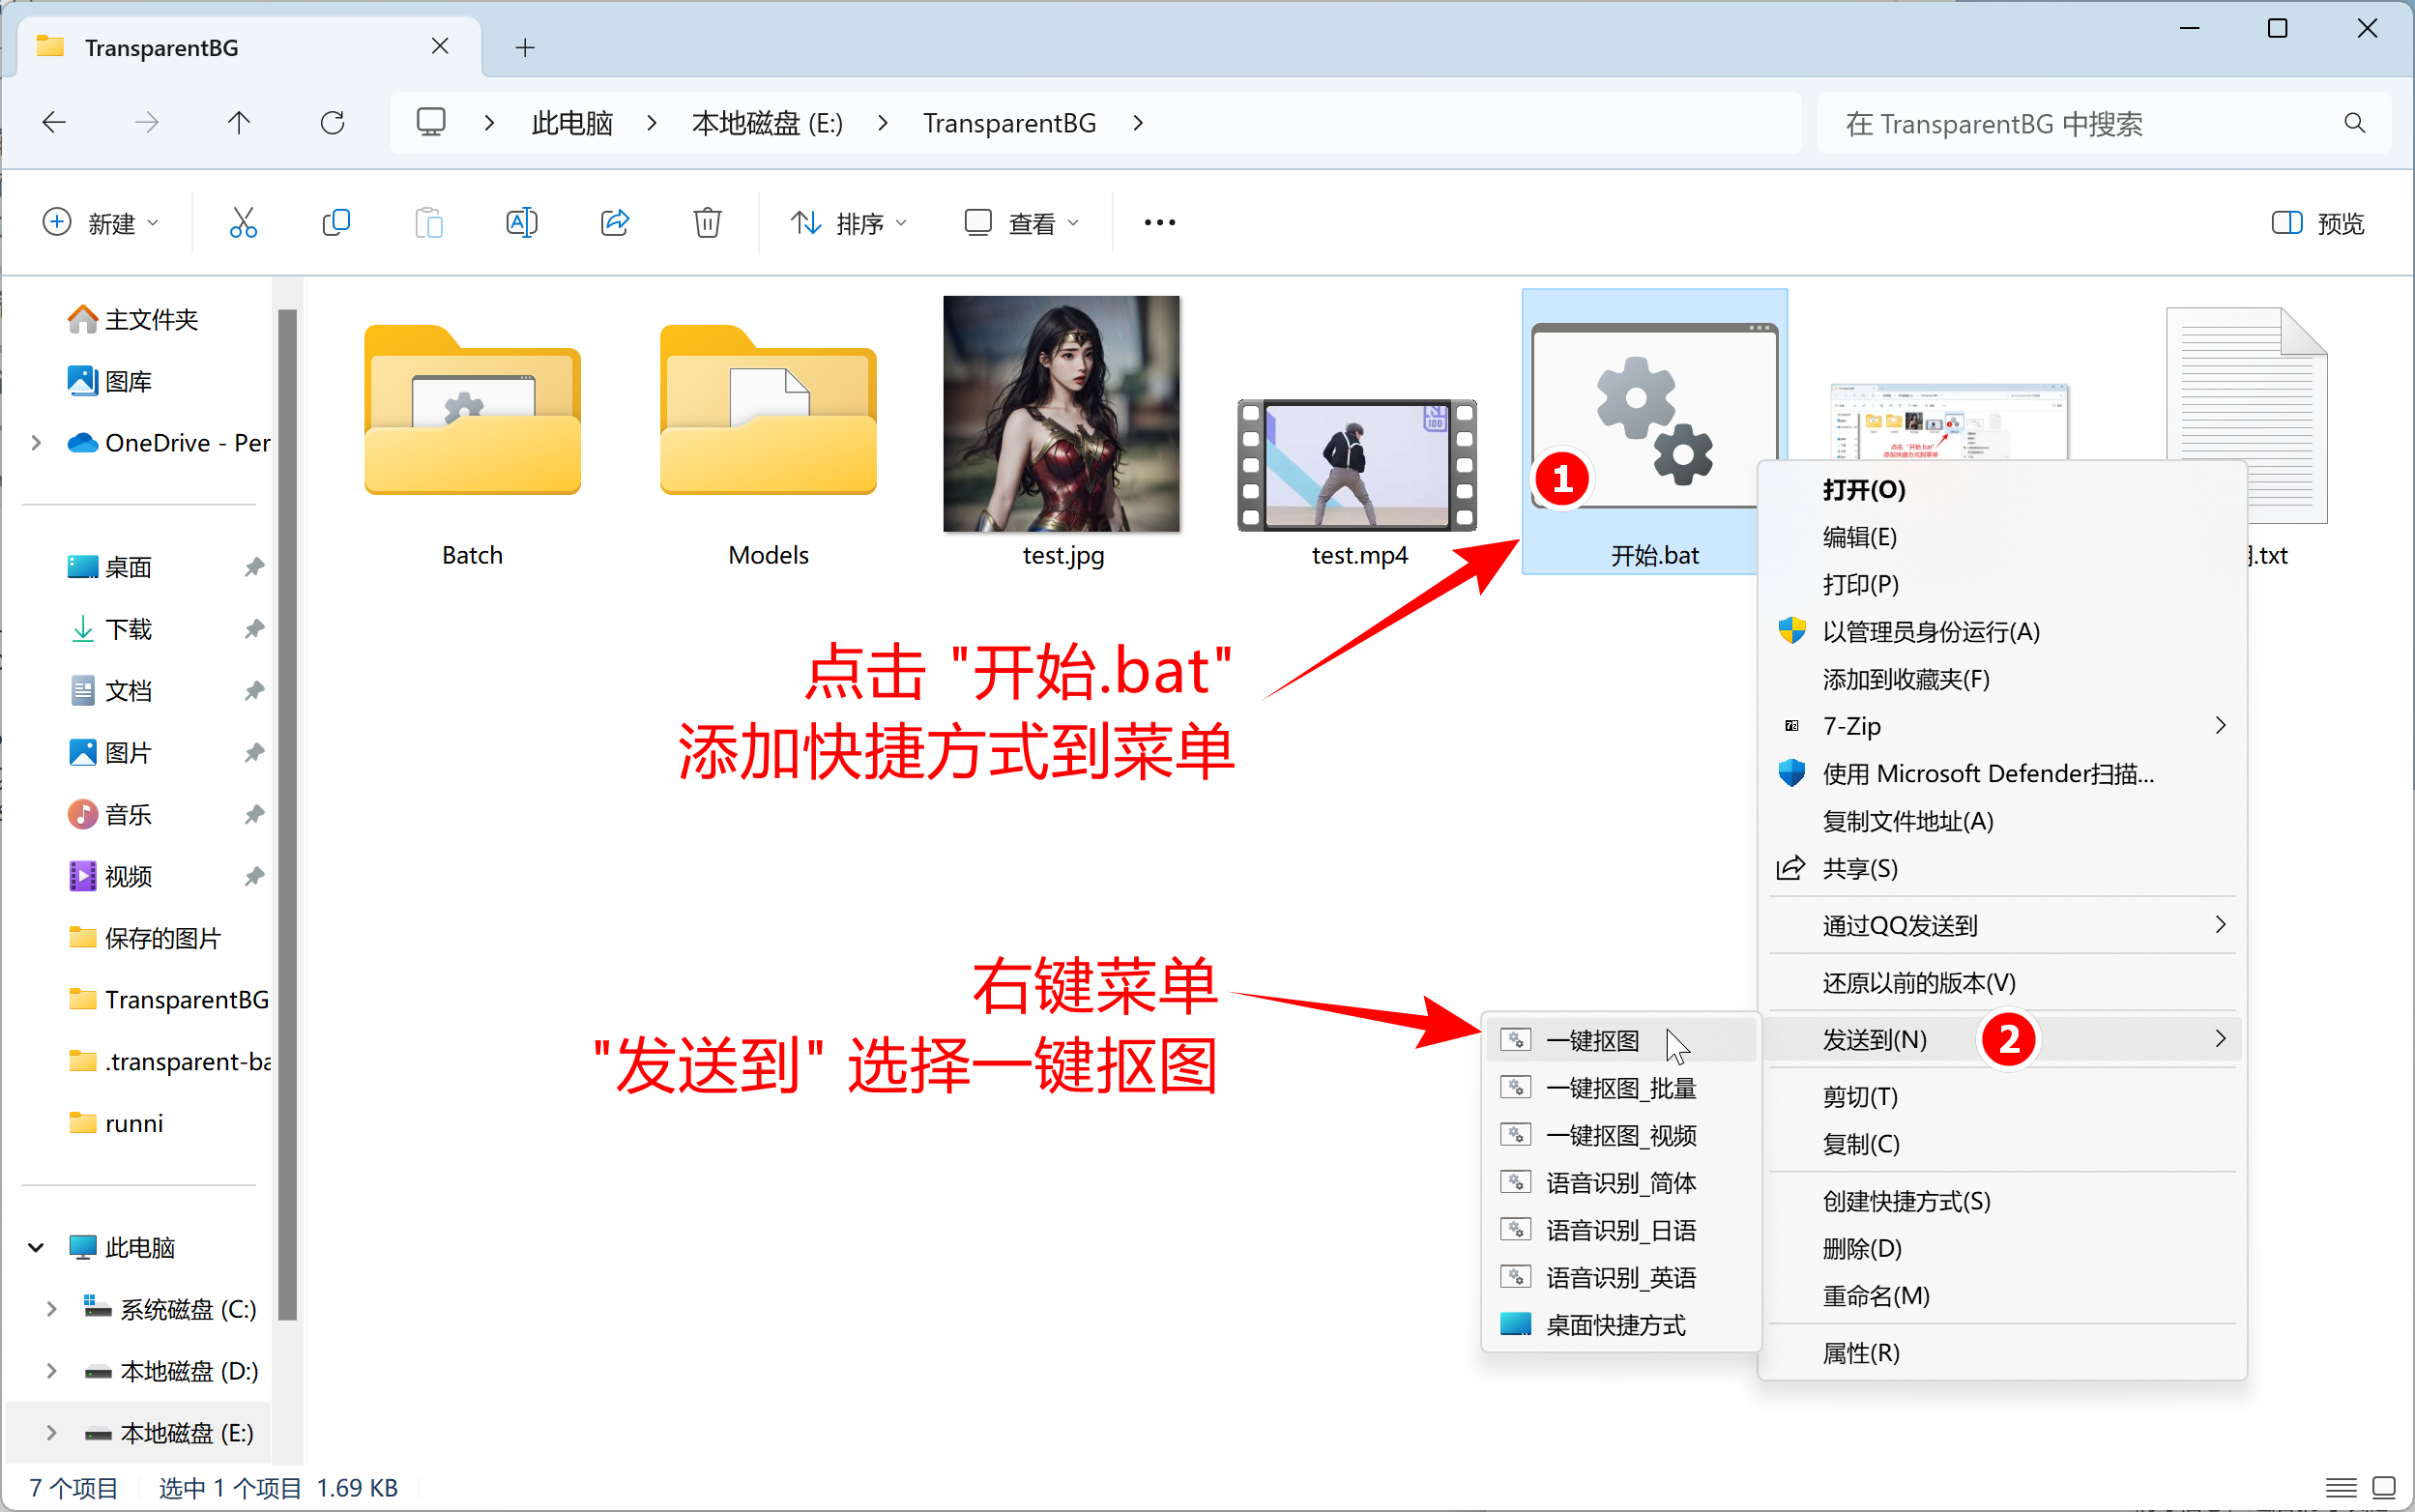Click the Delete trash icon in toolbar
The height and width of the screenshot is (1512, 2415).
pos(707,222)
